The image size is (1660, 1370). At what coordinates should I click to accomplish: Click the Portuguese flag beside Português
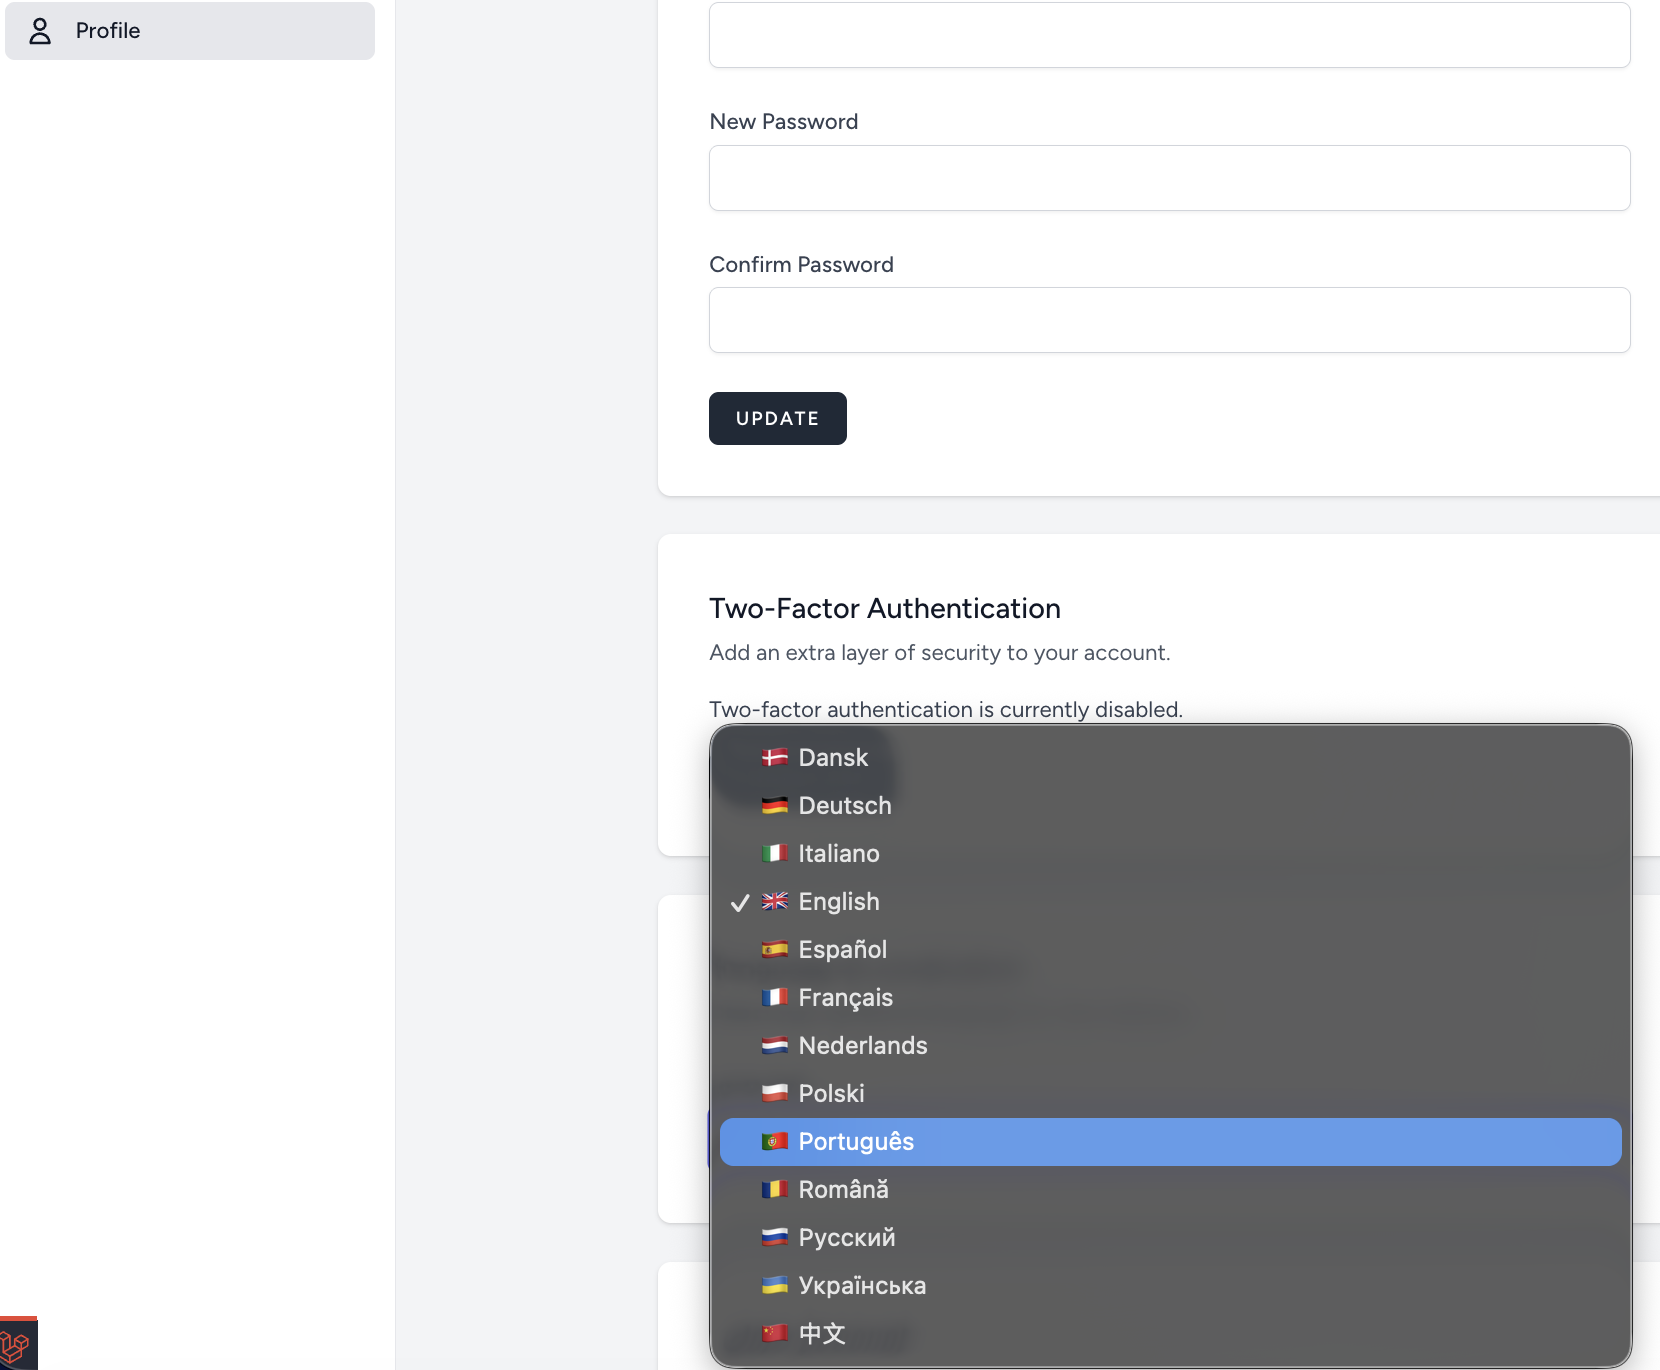775,1141
